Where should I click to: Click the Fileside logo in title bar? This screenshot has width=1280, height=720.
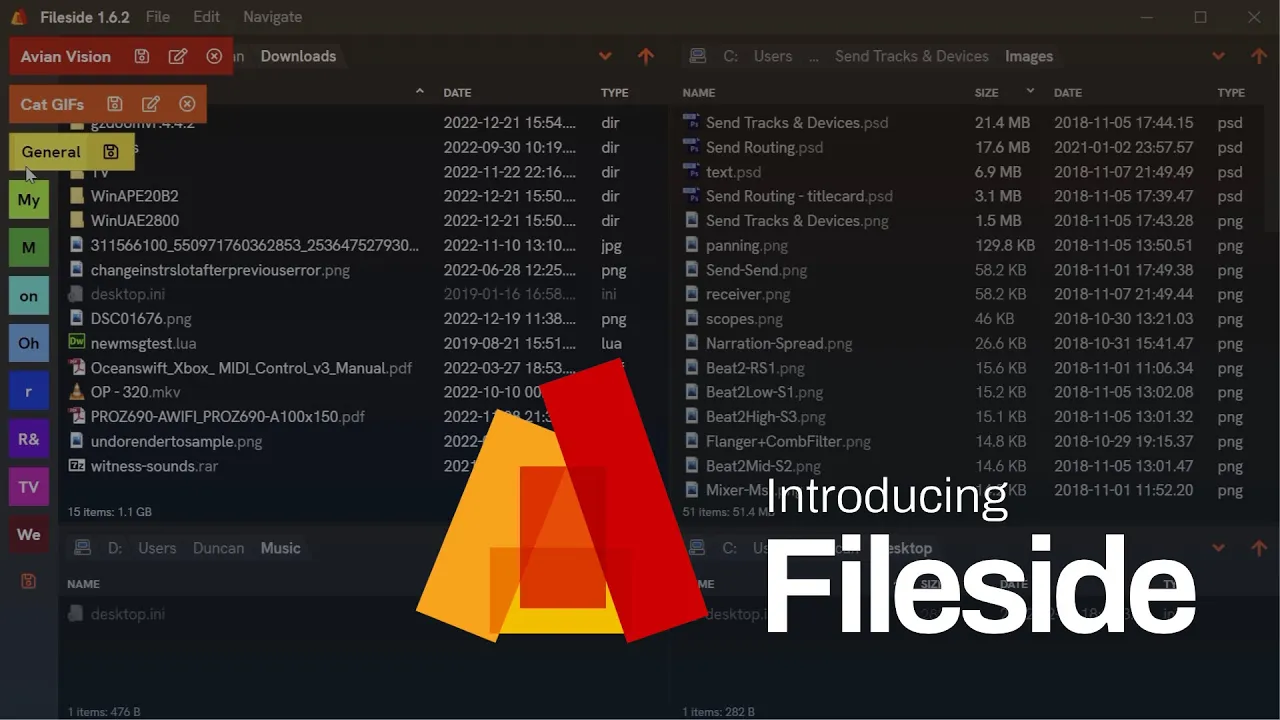pyautogui.click(x=18, y=17)
